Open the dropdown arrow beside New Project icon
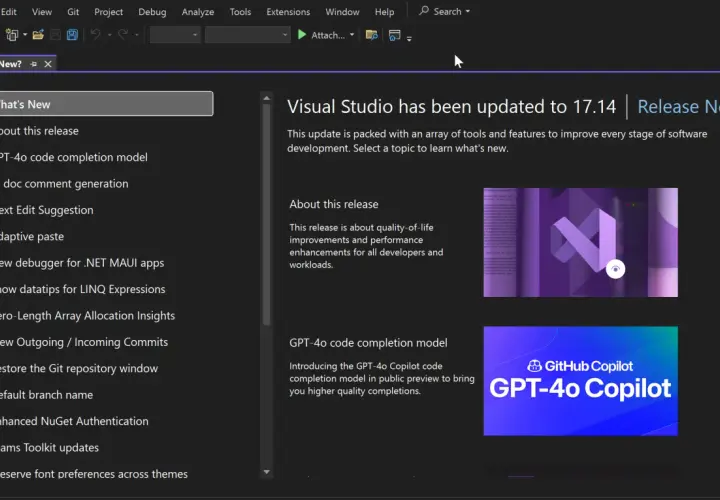The height and width of the screenshot is (500, 720). pos(25,35)
